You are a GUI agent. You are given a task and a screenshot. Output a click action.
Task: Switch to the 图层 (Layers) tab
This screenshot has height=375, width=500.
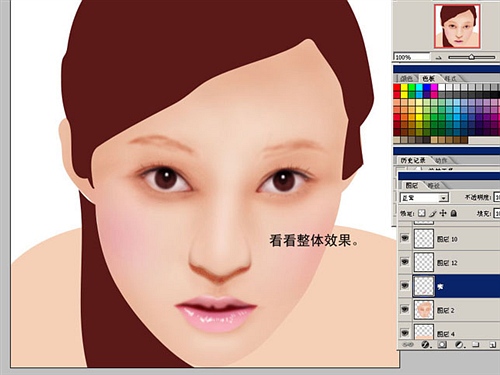[412, 185]
